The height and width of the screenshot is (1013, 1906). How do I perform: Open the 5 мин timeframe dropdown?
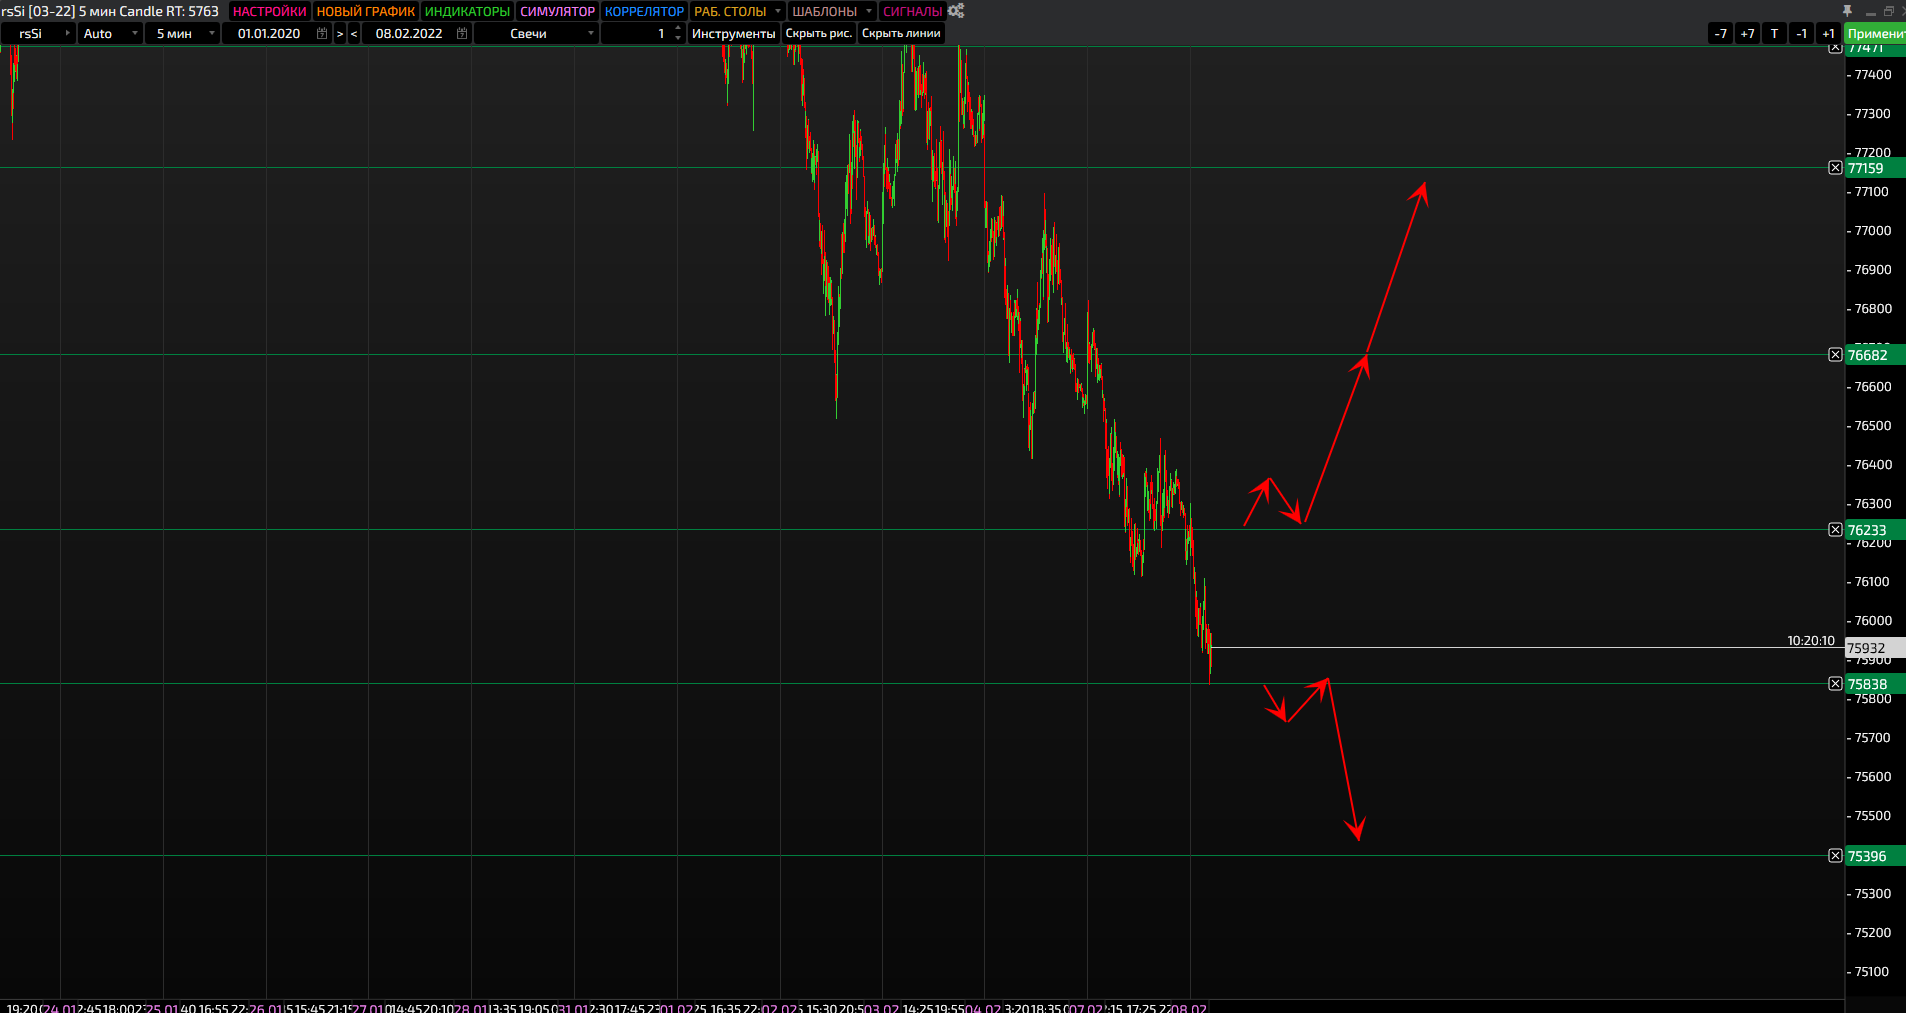pyautogui.click(x=182, y=33)
